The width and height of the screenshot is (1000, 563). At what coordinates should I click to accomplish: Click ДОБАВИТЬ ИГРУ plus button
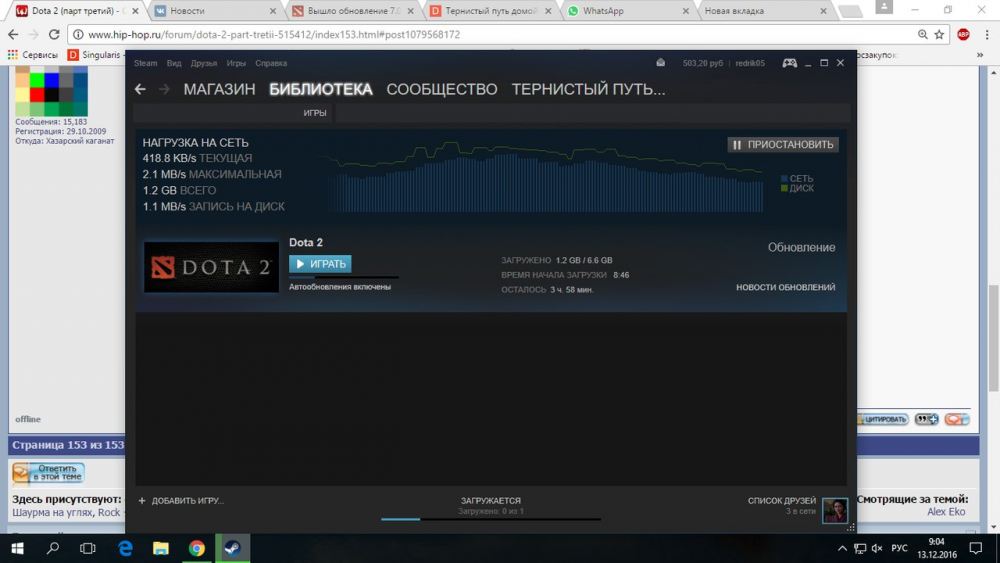[181, 501]
